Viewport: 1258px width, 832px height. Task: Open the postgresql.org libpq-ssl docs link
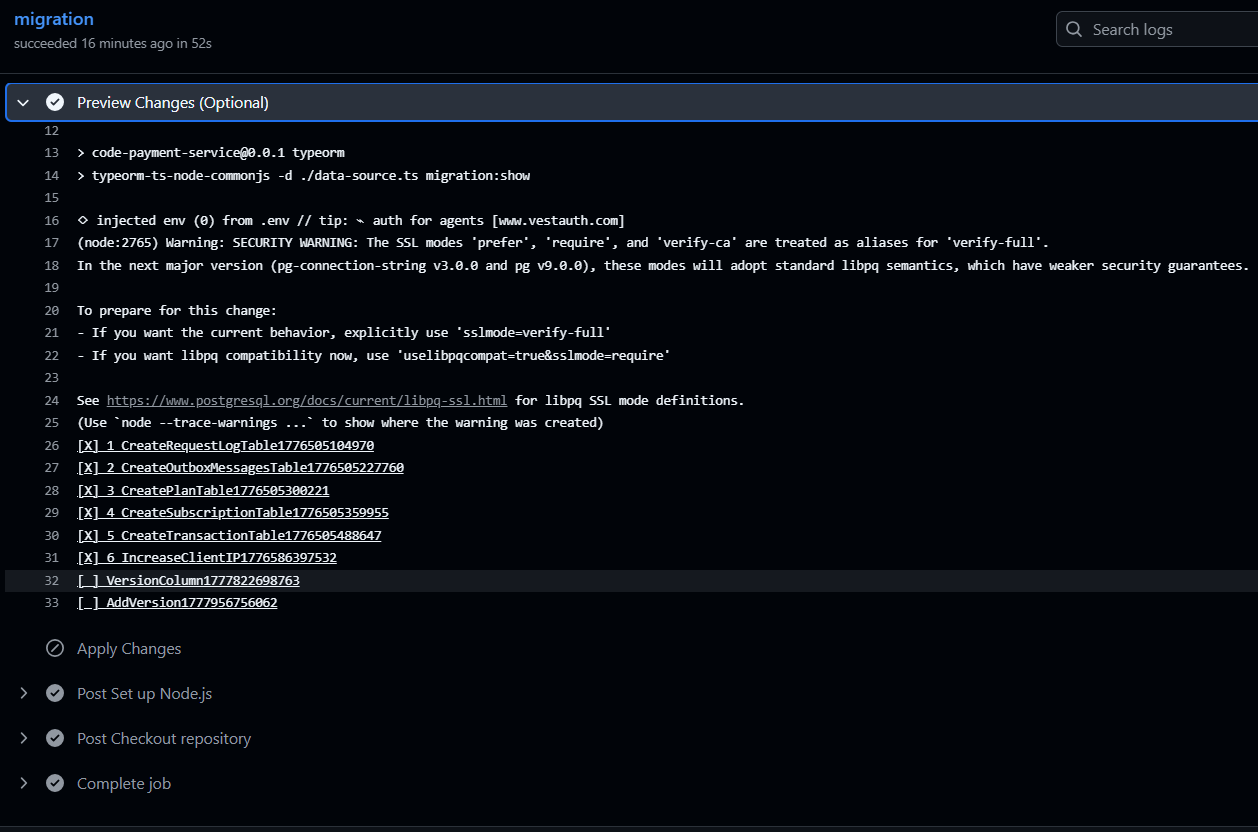(307, 400)
